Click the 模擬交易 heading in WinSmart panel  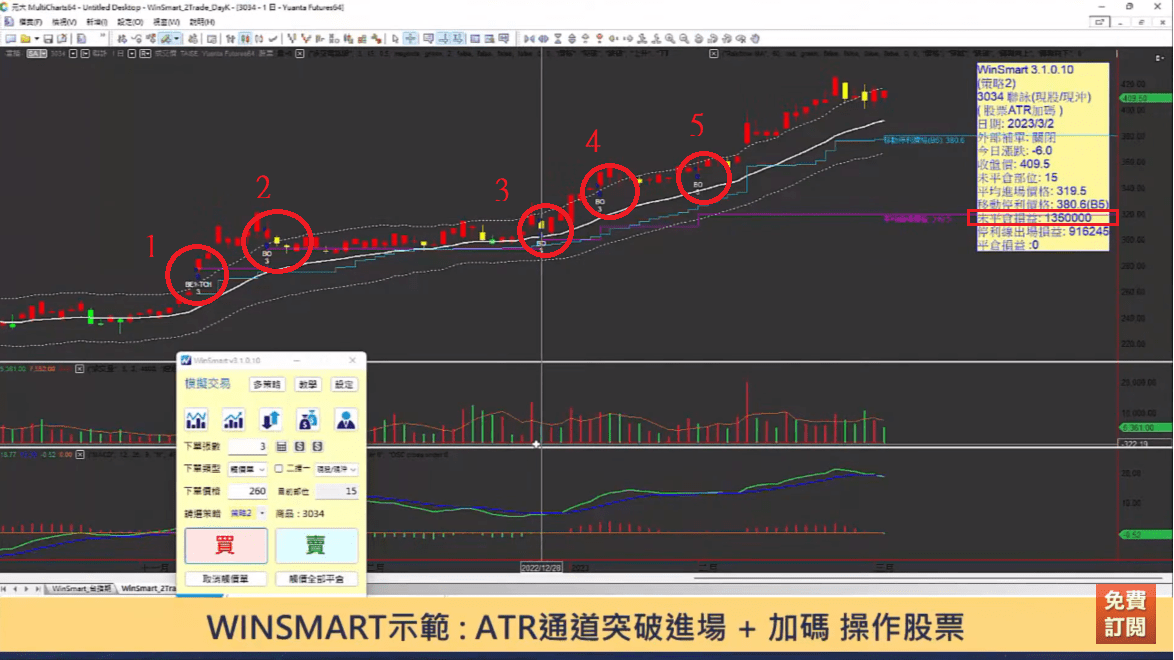click(x=208, y=384)
